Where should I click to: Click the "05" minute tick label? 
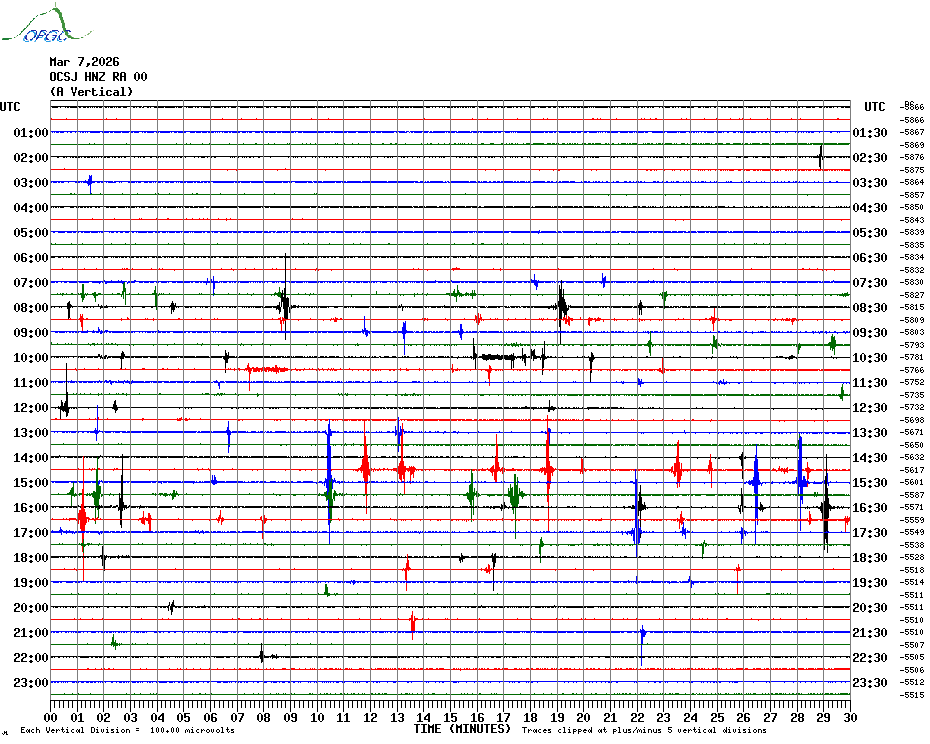point(183,717)
